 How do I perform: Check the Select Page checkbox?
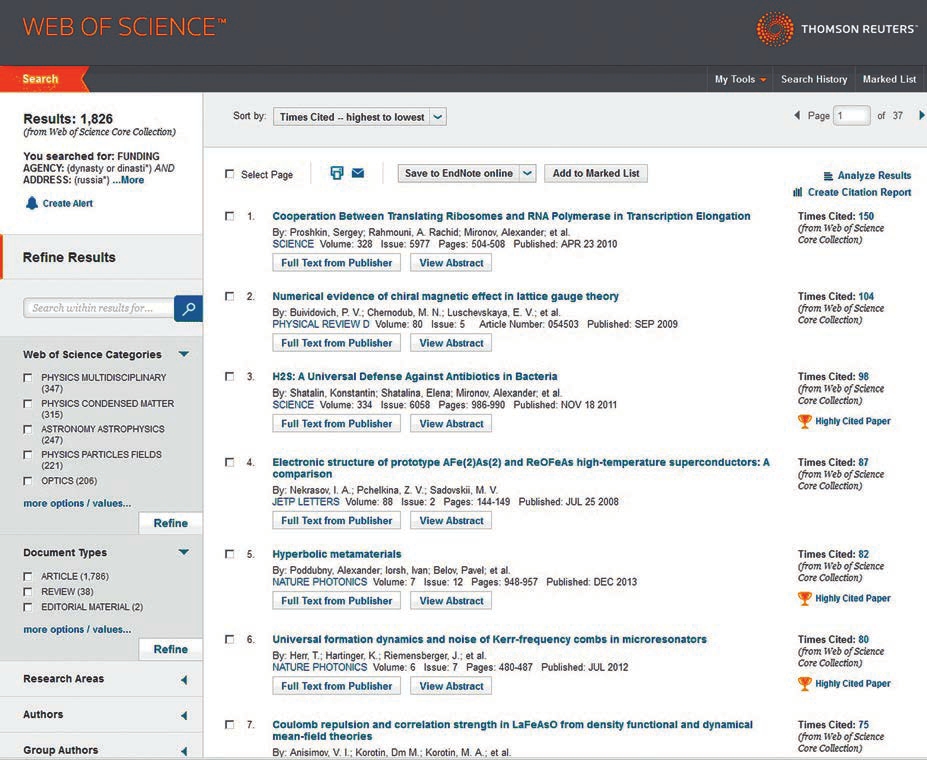coord(229,174)
